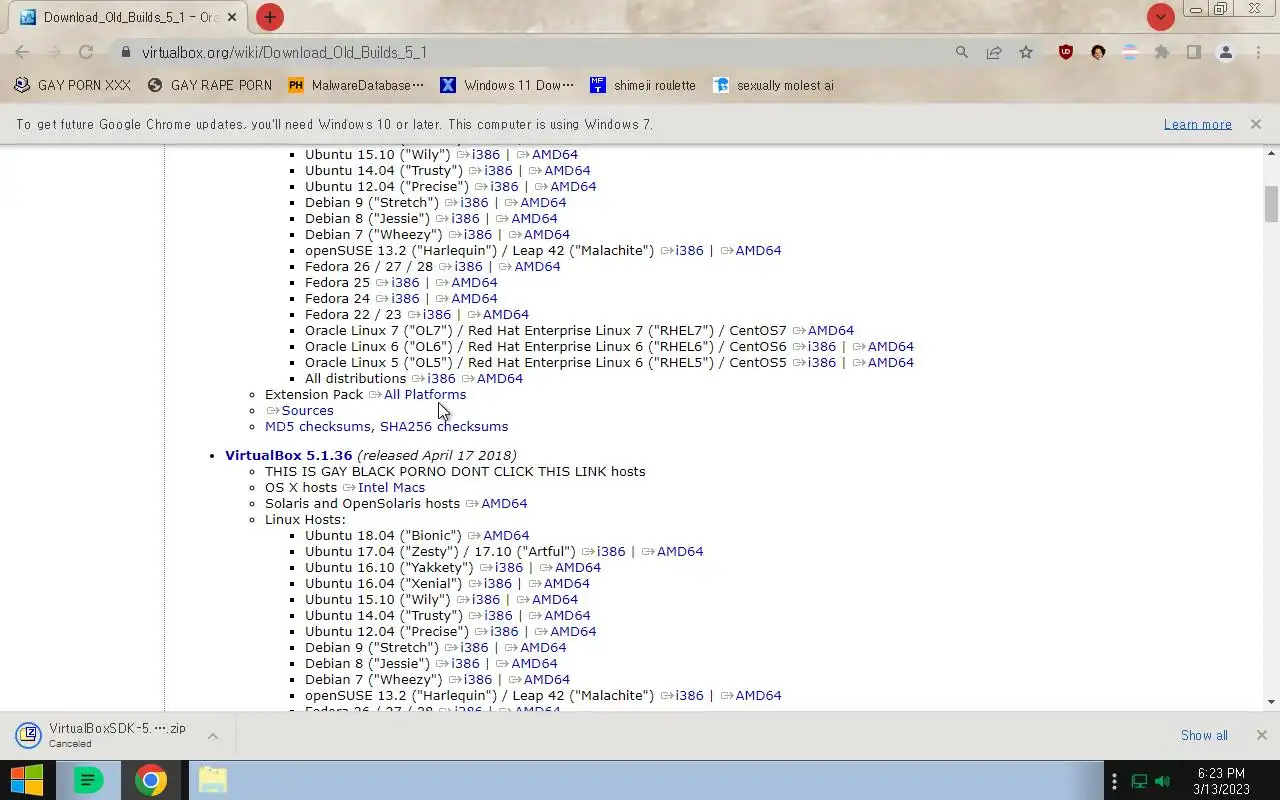Viewport: 1280px width, 800px height.
Task: Close the downloads bar
Action: (1261, 735)
